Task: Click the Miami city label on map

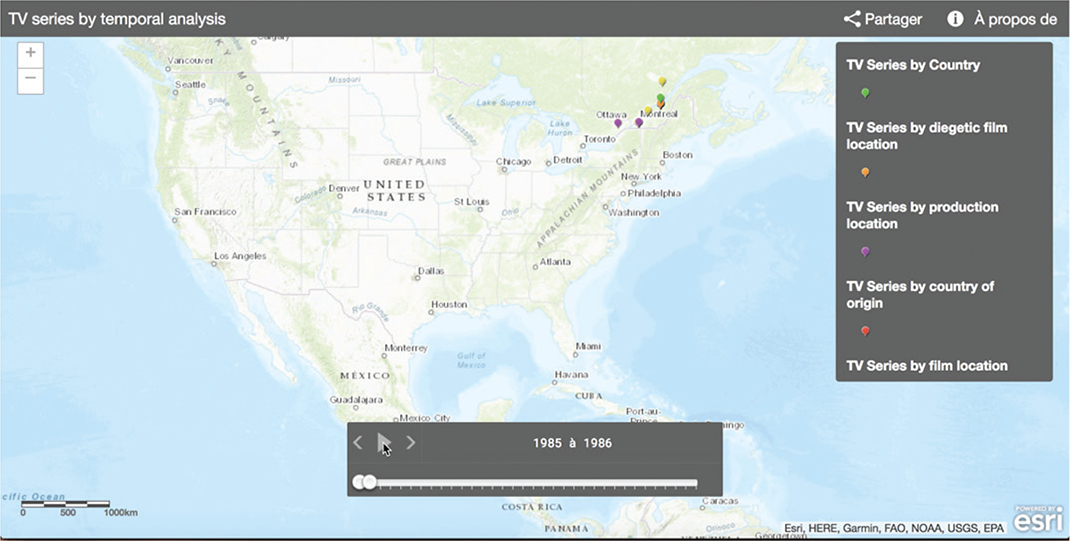Action: click(x=588, y=346)
